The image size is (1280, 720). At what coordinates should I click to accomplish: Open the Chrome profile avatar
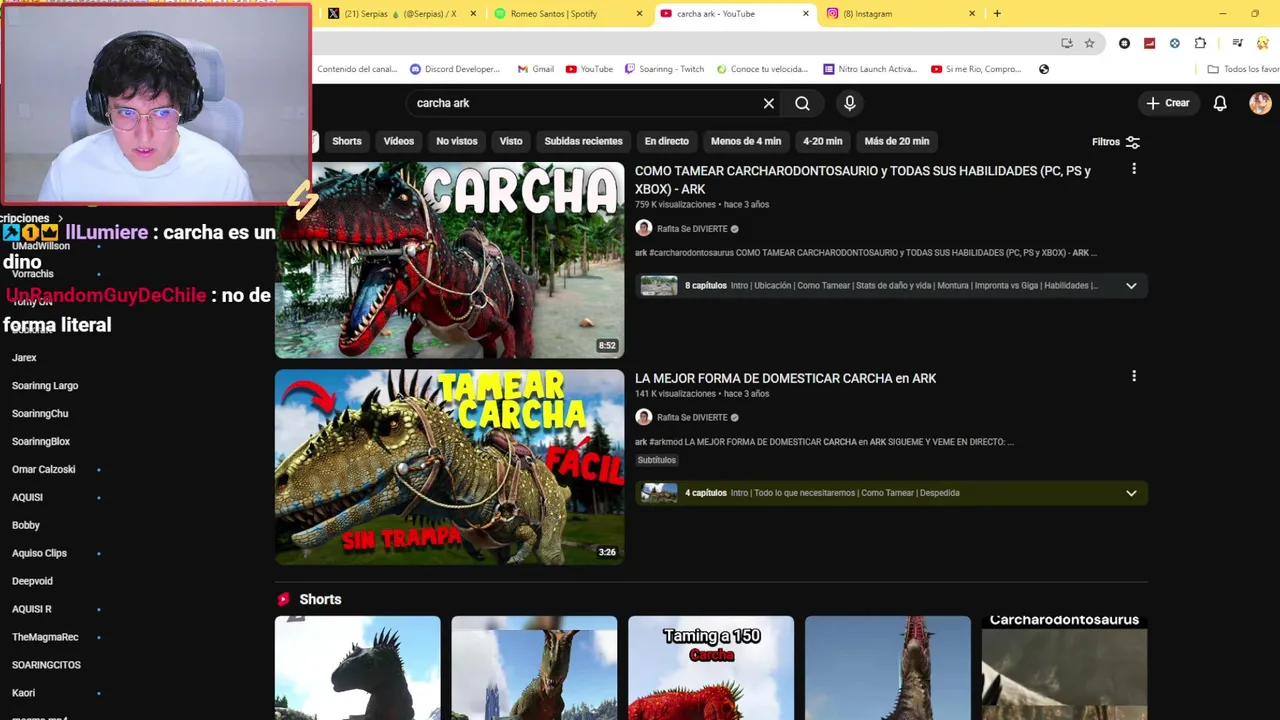(x=1264, y=43)
